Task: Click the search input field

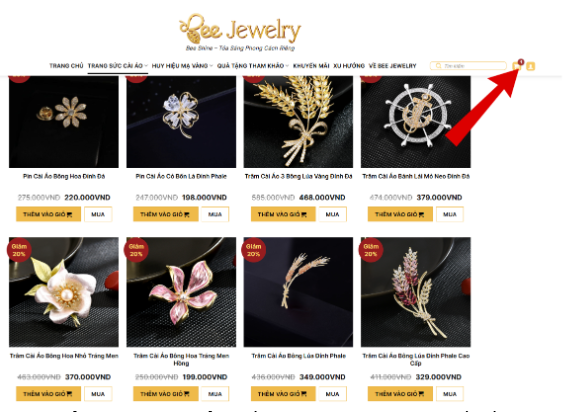Action: tap(468, 66)
